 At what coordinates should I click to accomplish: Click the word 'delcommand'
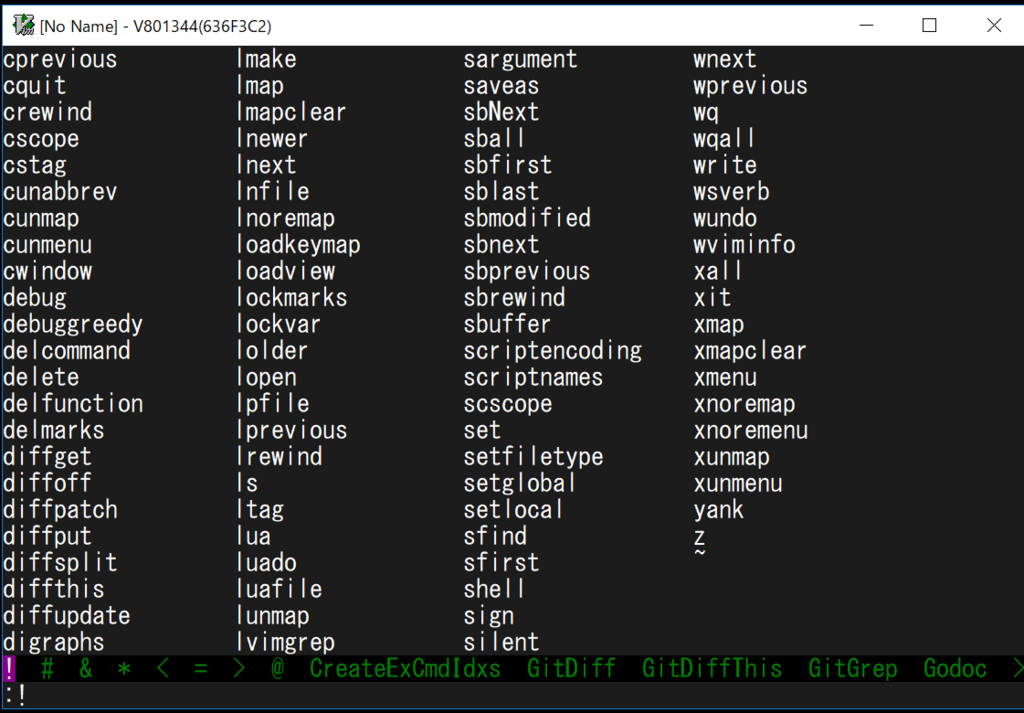click(67, 351)
